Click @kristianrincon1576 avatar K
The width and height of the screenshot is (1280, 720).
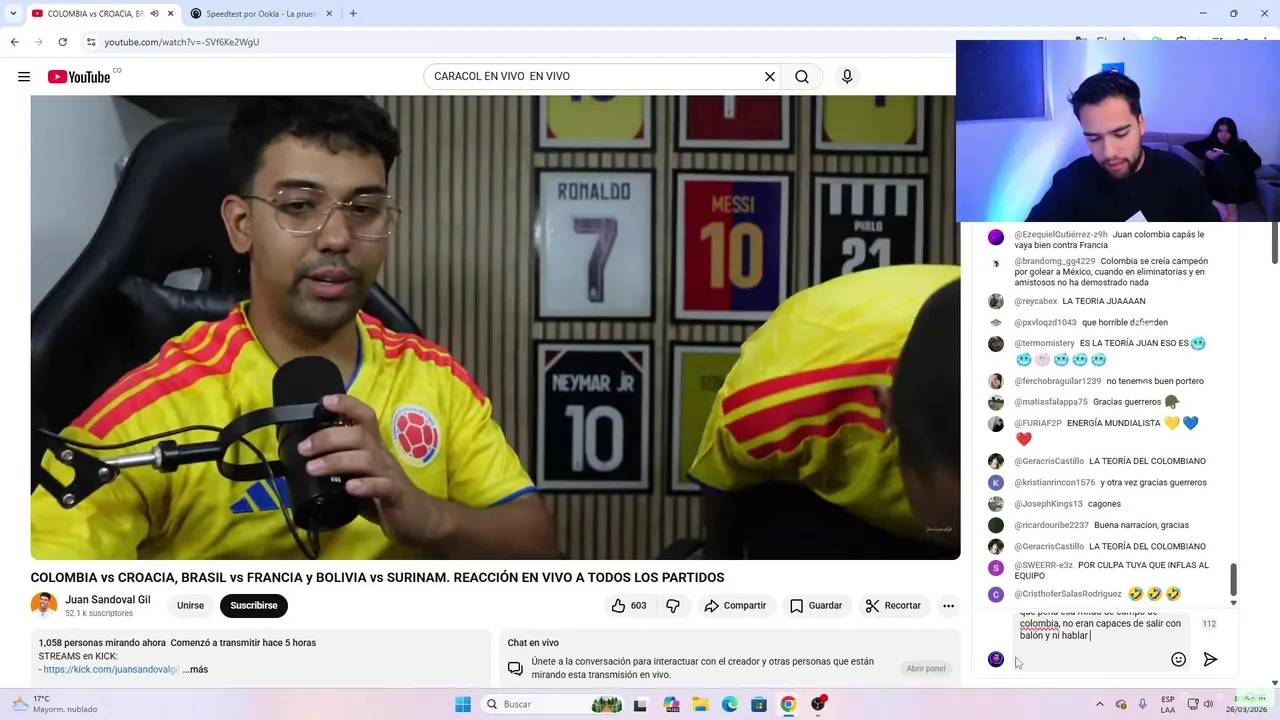pyautogui.click(x=996, y=483)
